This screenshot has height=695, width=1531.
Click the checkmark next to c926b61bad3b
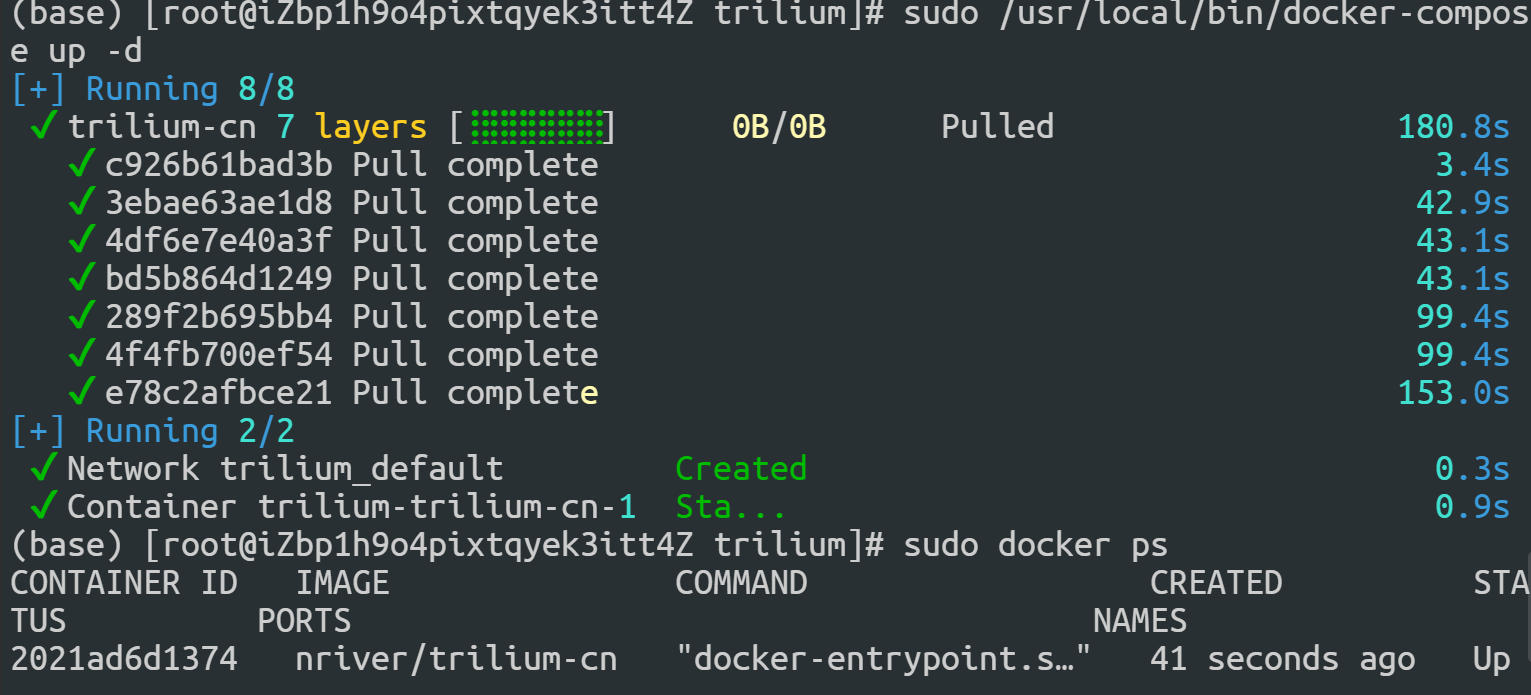[x=82, y=165]
